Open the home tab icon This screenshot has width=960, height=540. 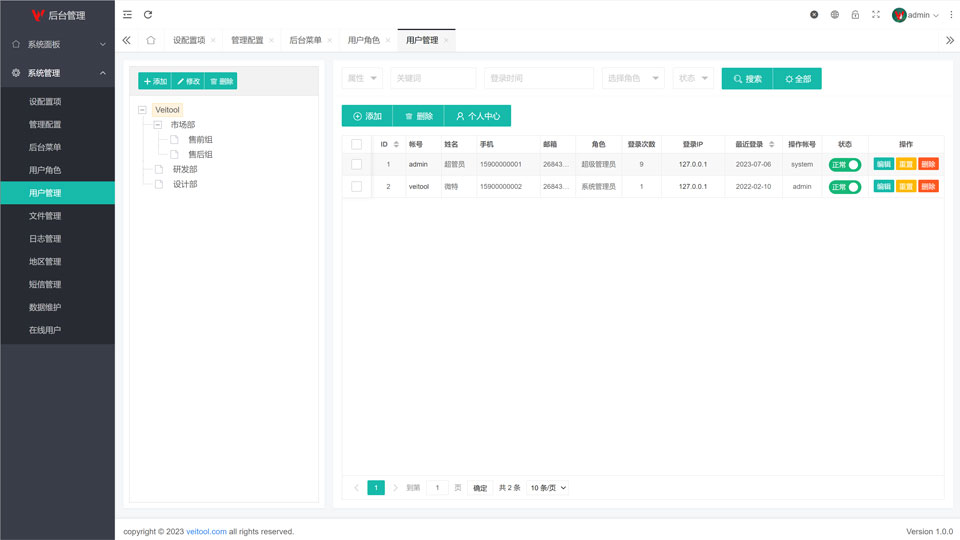click(150, 40)
